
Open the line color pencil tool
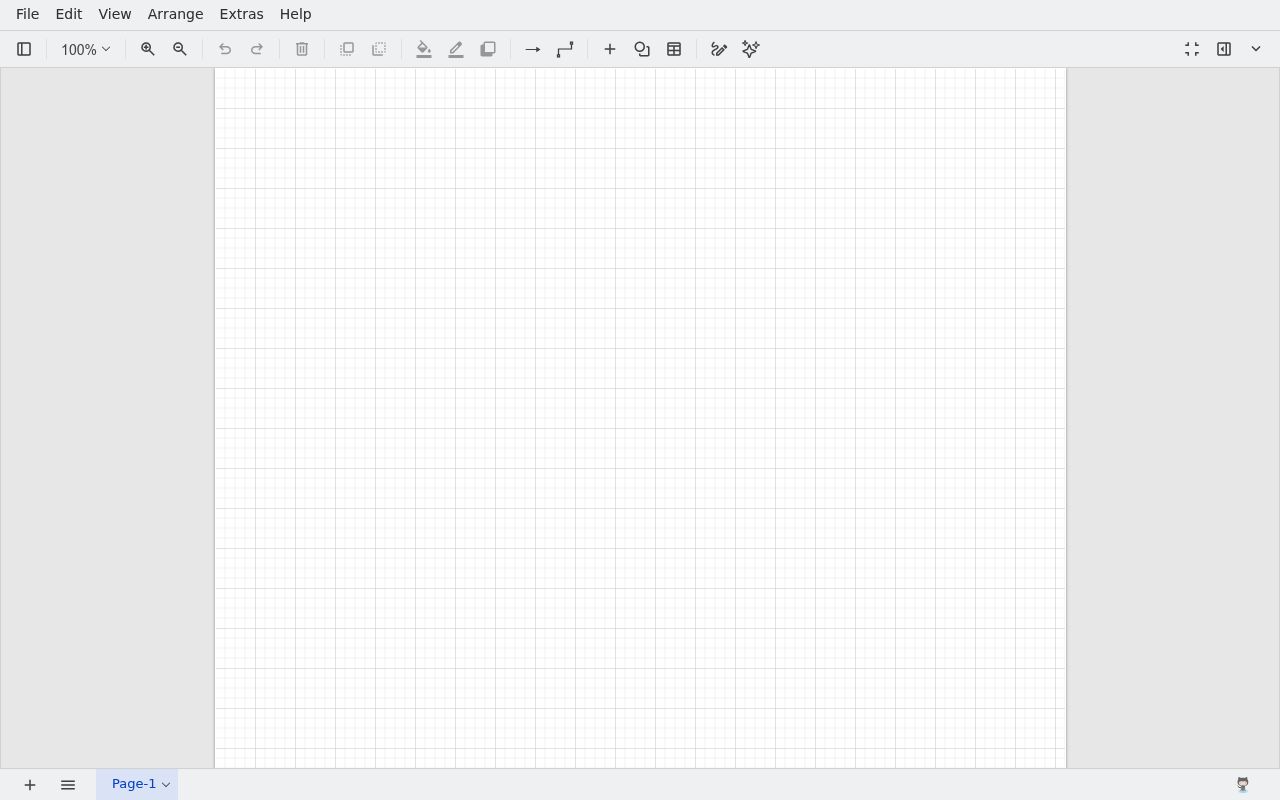(x=456, y=49)
